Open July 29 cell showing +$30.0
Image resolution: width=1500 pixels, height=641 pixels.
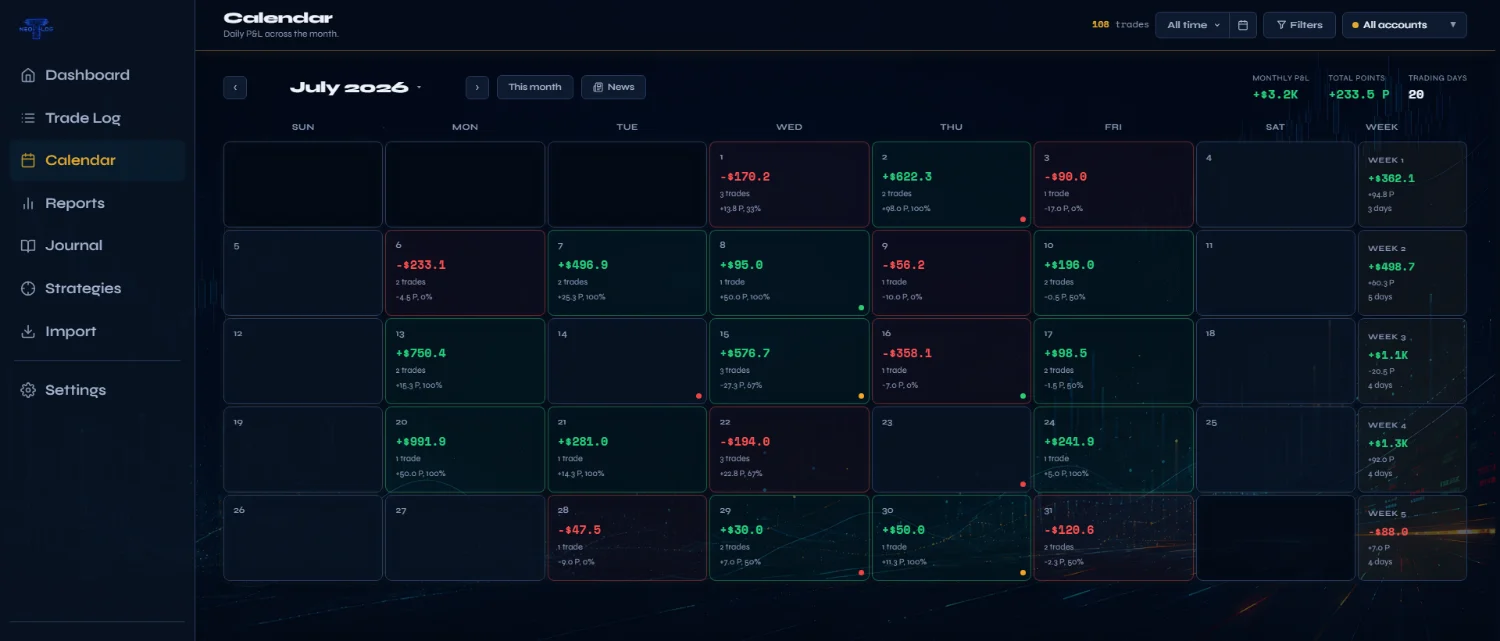tap(789, 538)
